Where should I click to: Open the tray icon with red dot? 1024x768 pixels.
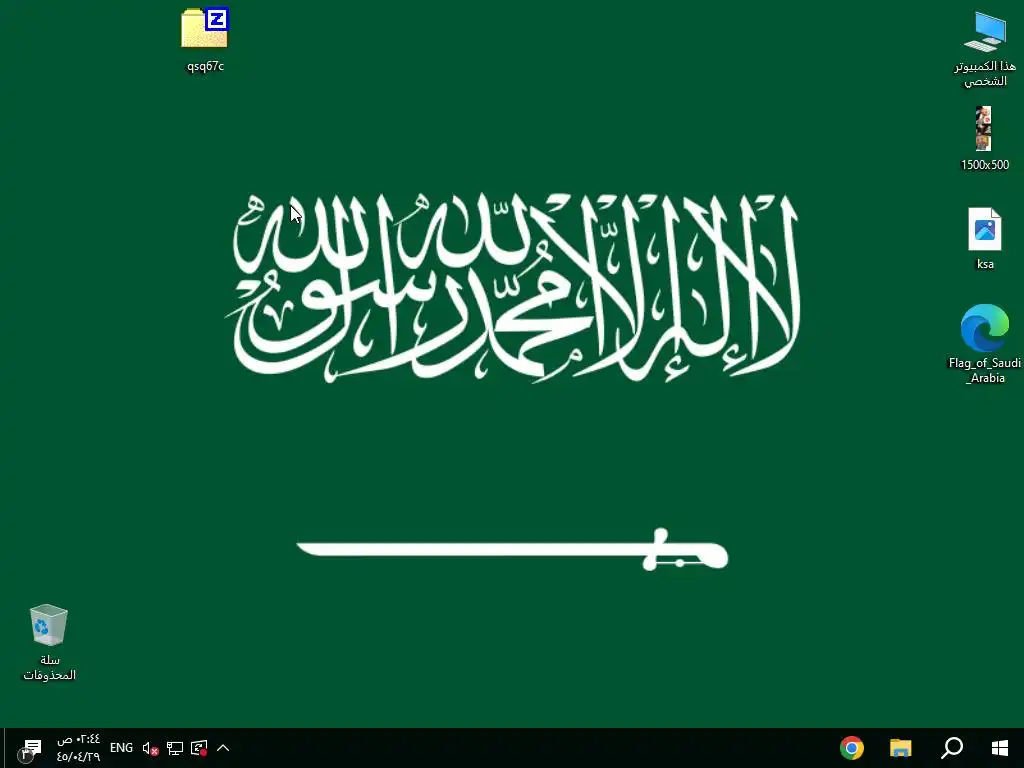(199, 748)
